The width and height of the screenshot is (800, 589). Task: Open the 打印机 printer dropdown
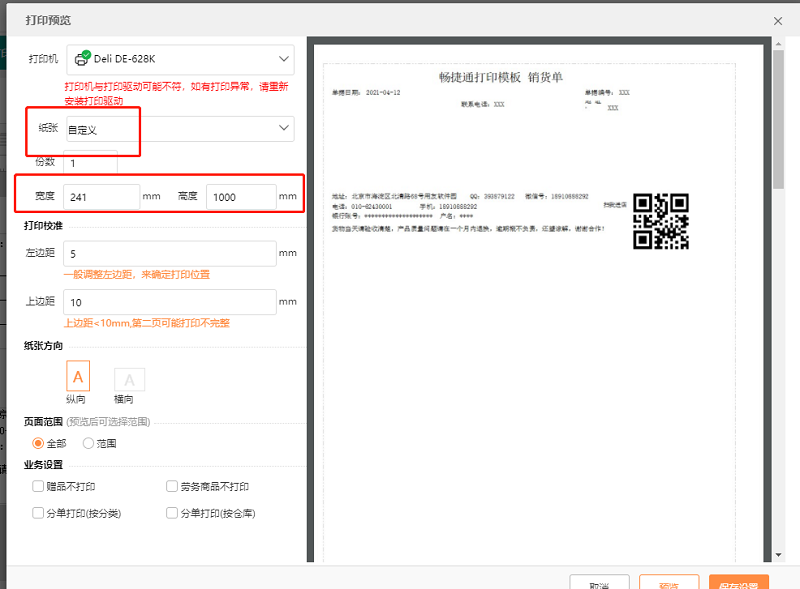[181, 59]
